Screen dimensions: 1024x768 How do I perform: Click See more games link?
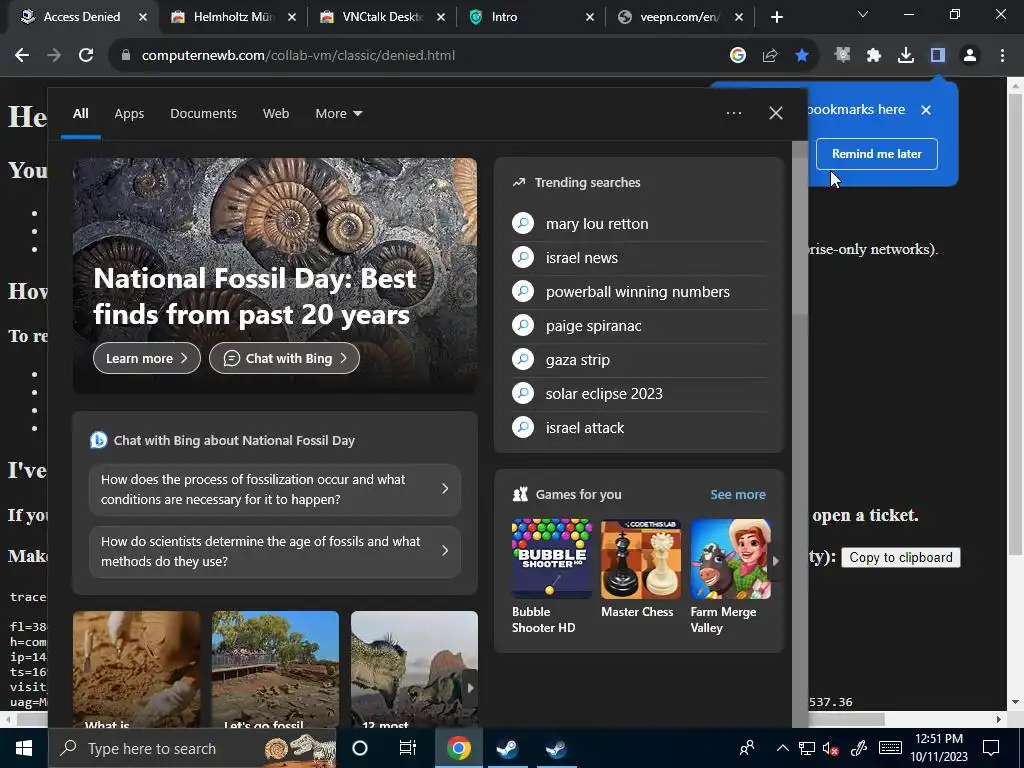coord(738,494)
